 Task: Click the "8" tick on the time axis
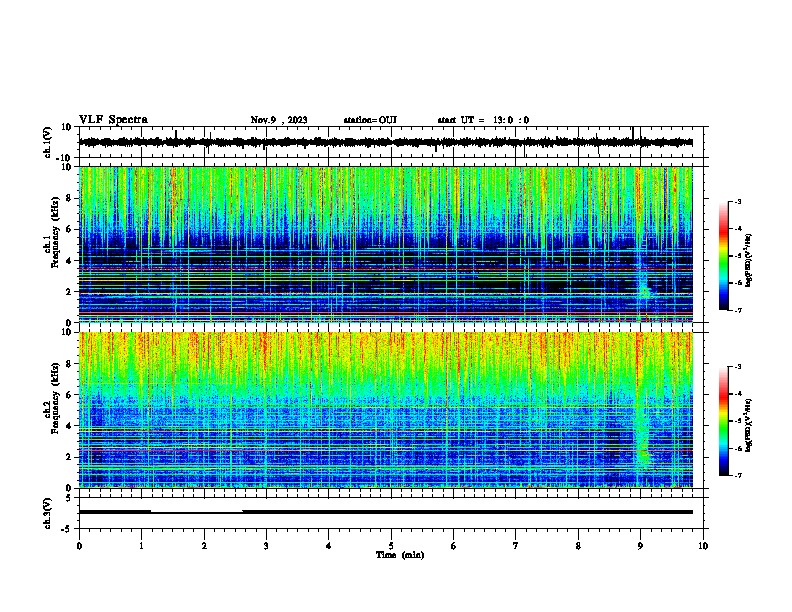(578, 546)
